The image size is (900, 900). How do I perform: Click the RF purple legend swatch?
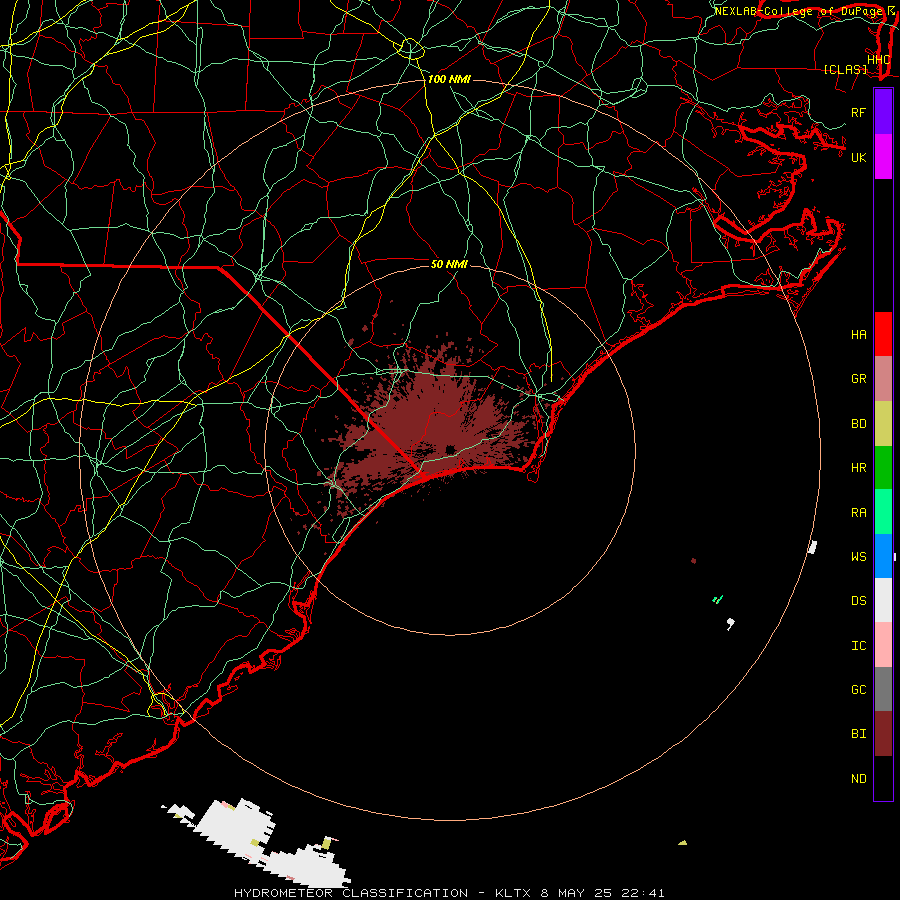click(x=883, y=112)
